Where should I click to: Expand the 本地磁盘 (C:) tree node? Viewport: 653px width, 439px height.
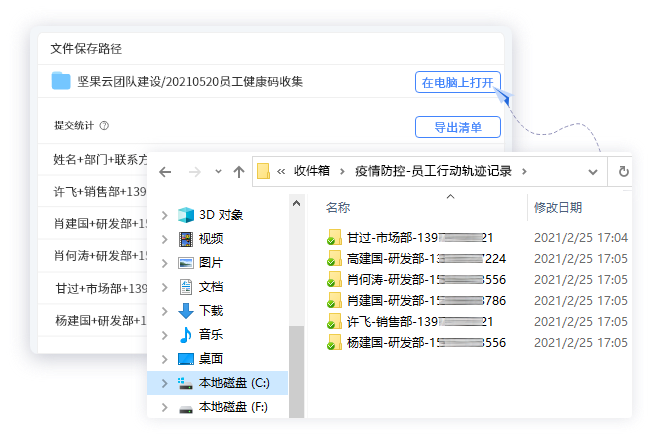coord(164,383)
